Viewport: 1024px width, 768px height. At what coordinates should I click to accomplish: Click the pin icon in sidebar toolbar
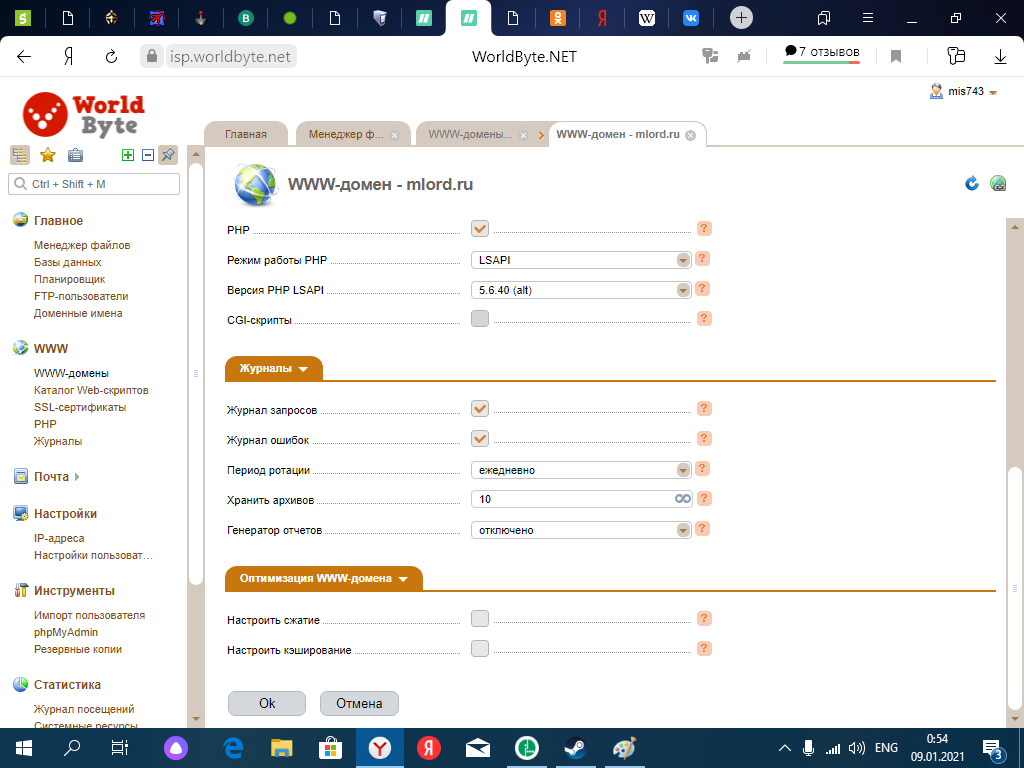(168, 155)
